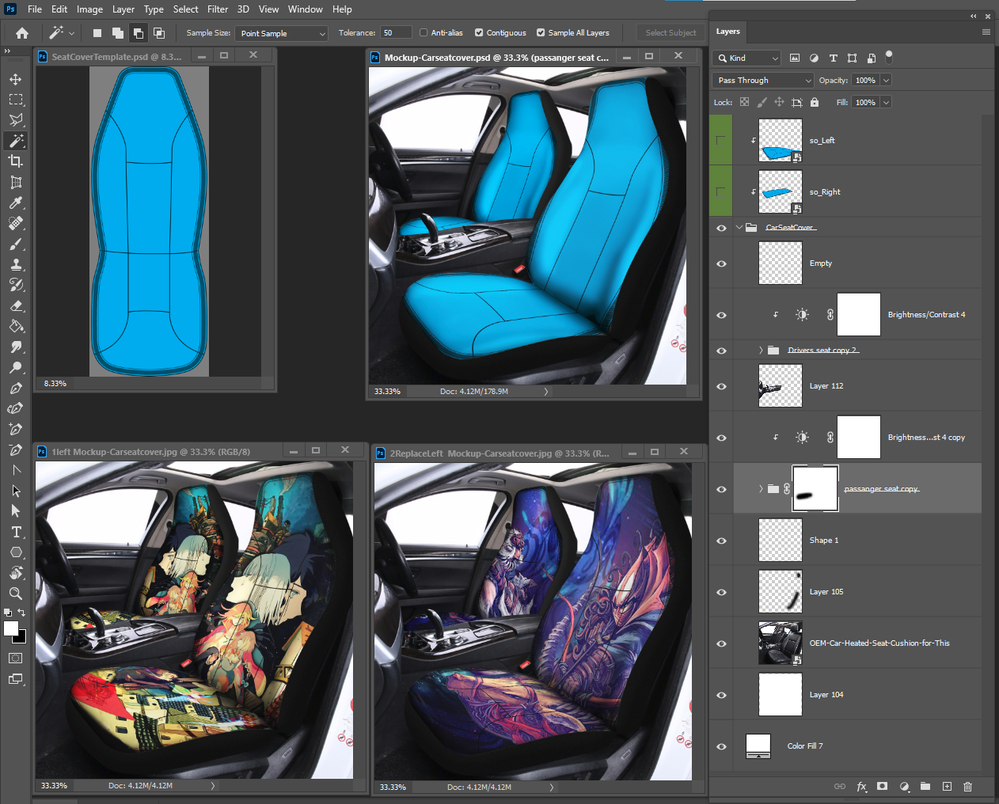Open the Opacity slider dropdown arrow

pyautogui.click(x=886, y=80)
